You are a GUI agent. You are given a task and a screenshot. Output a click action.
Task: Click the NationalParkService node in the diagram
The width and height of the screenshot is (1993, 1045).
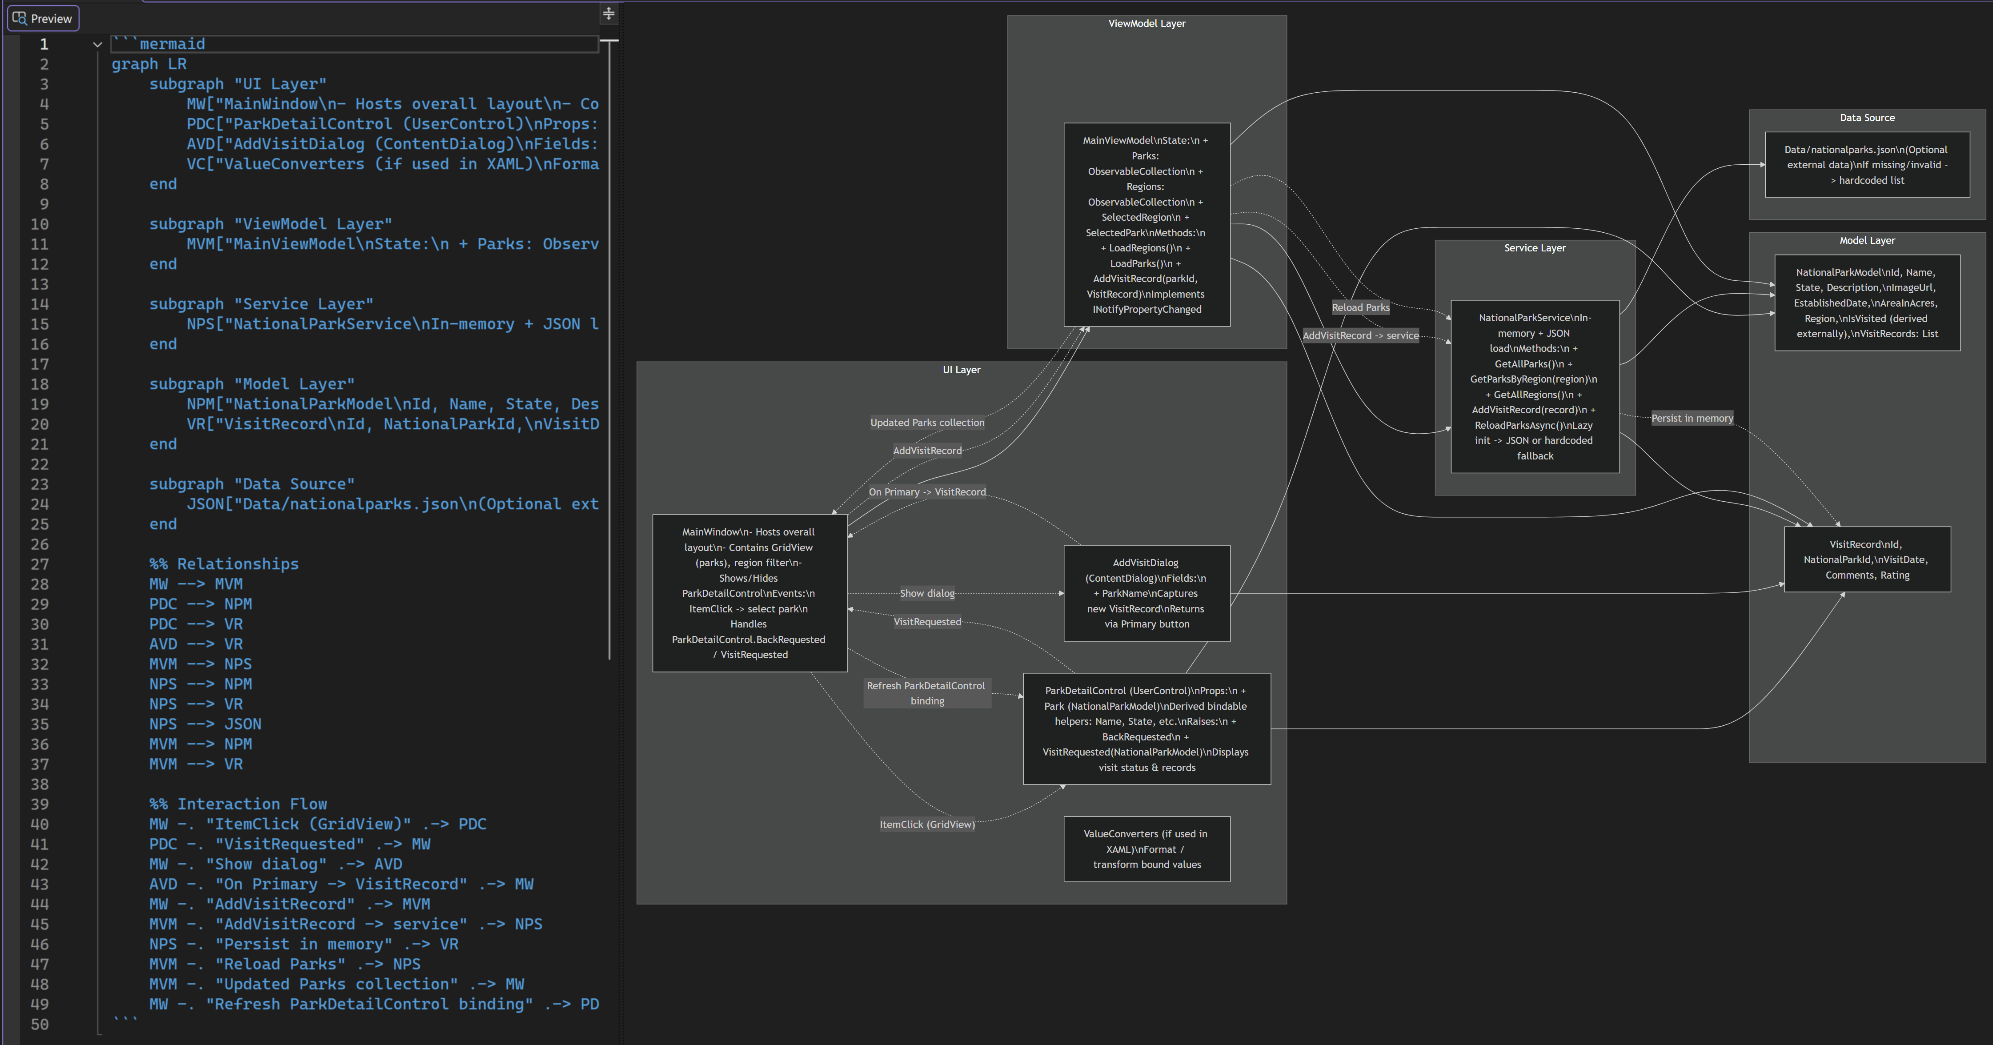coord(1535,386)
